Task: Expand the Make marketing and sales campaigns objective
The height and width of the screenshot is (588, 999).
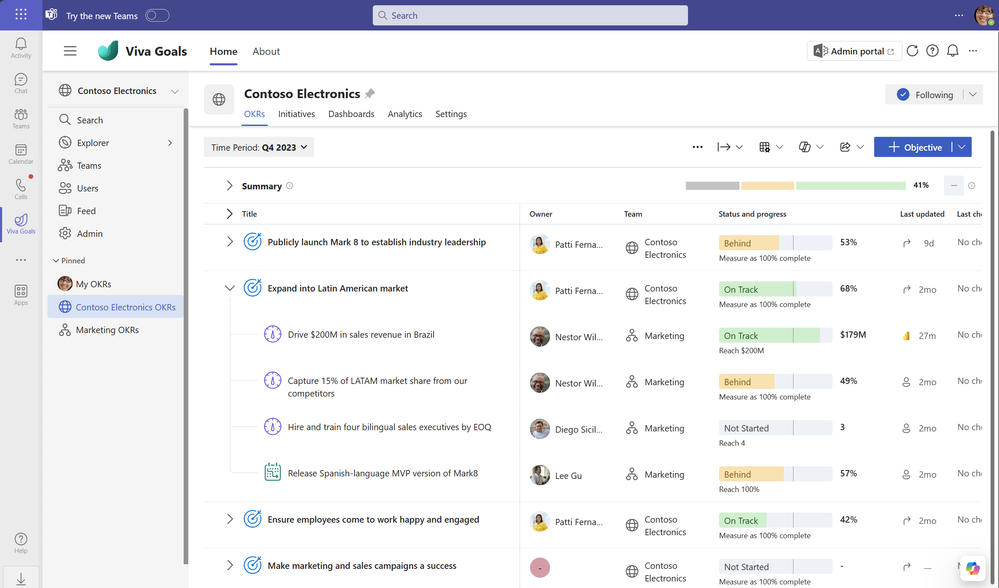Action: (230, 565)
